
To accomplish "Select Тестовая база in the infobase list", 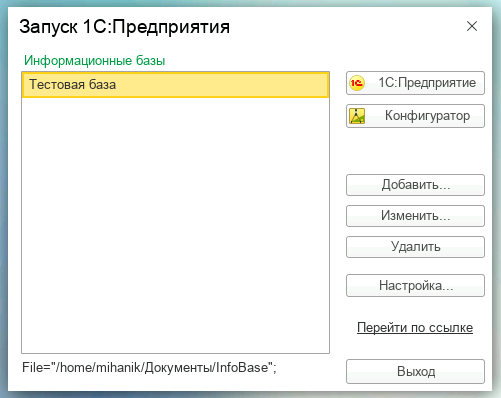I will 176,85.
